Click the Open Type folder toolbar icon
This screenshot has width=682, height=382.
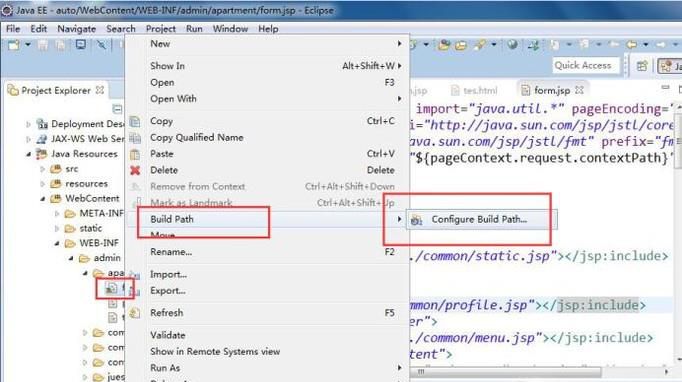pos(444,44)
